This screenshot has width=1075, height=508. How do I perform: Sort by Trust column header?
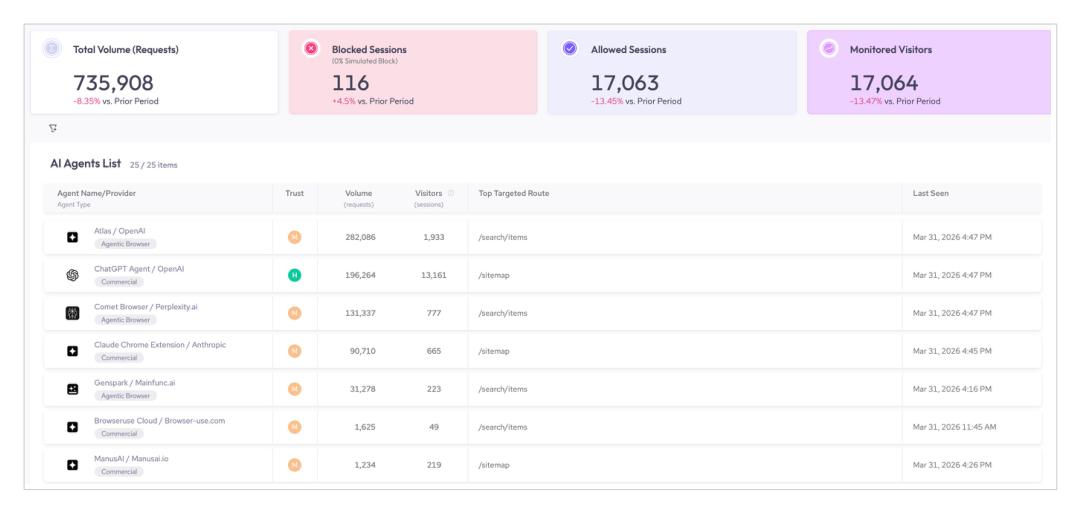tap(294, 193)
